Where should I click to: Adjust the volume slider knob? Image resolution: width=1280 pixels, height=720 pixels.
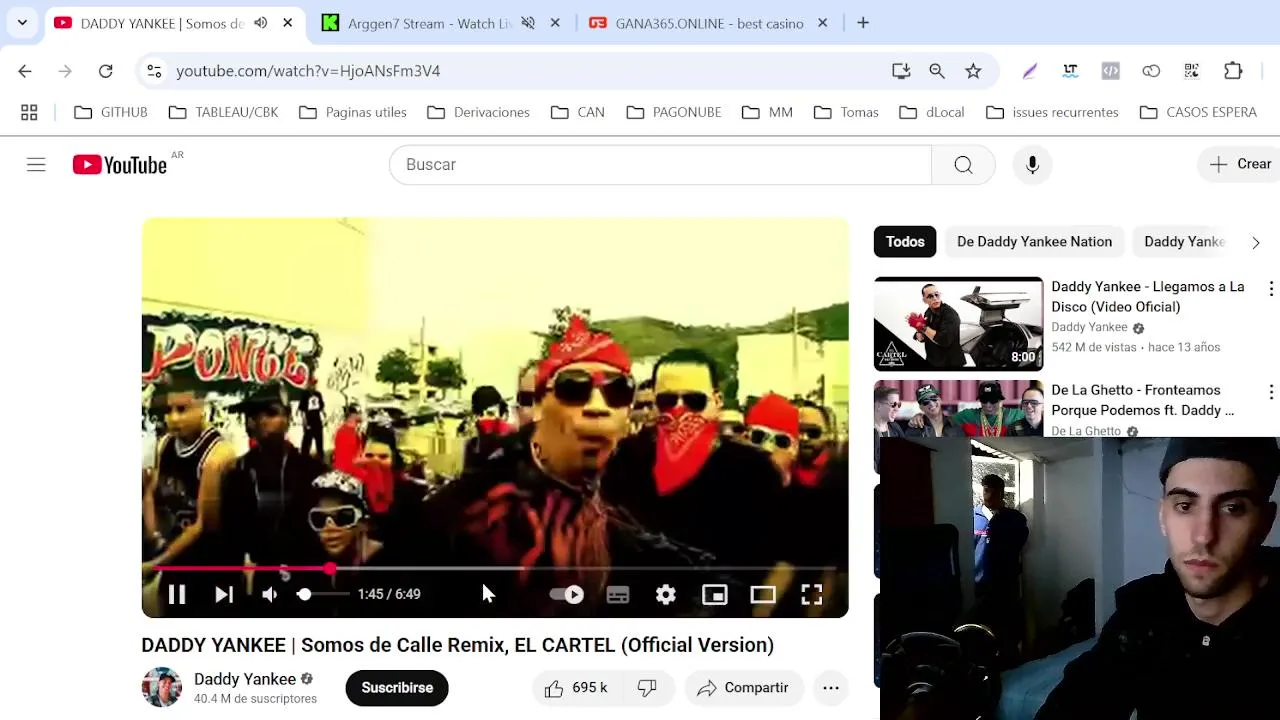(x=304, y=594)
